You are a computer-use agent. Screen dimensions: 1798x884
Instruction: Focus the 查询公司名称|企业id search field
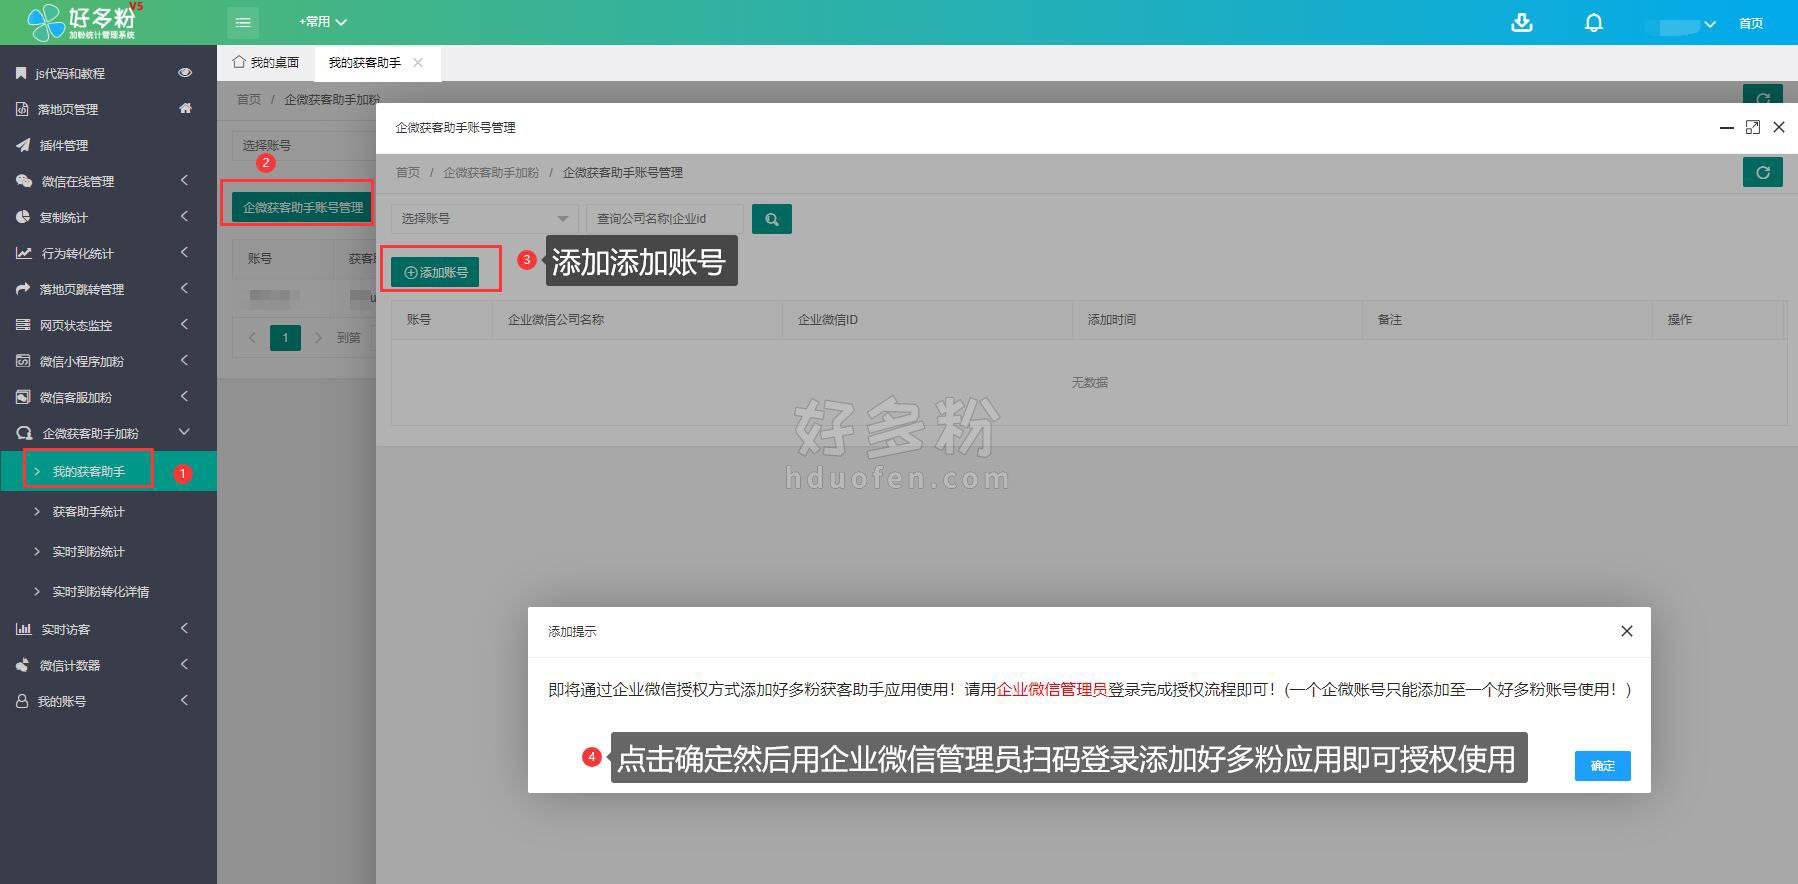[664, 219]
